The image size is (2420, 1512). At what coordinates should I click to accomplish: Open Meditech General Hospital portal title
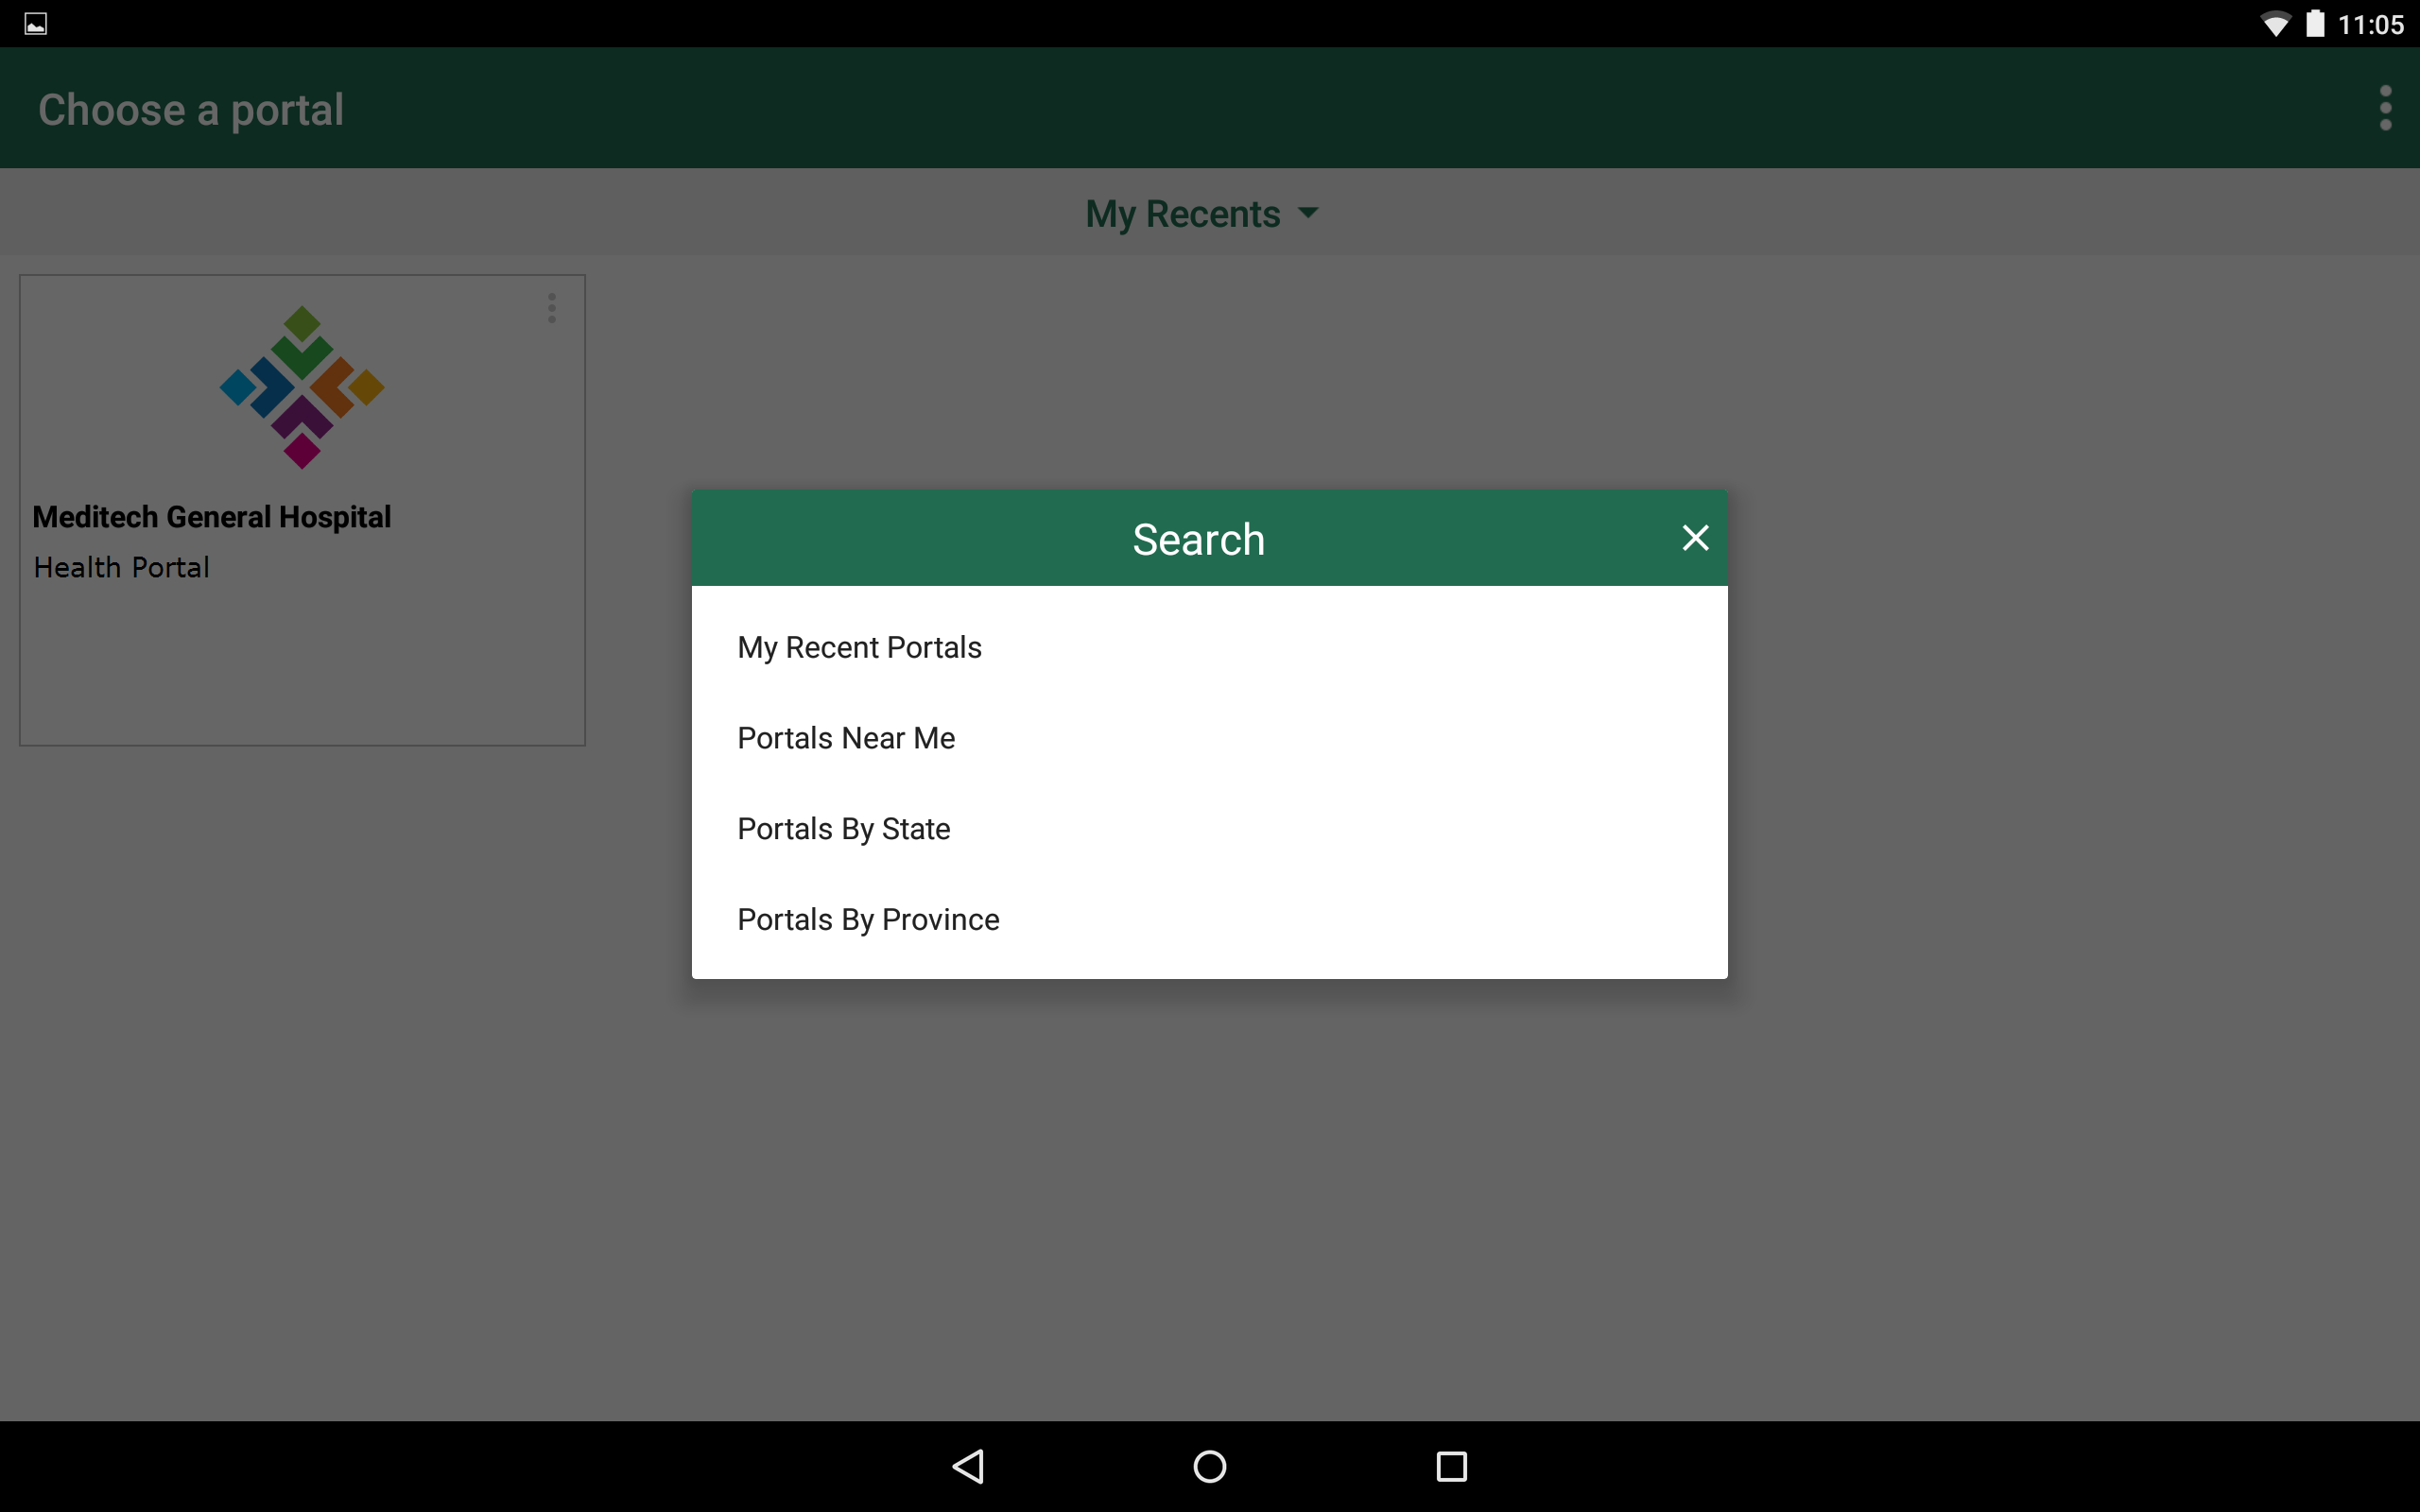point(212,517)
